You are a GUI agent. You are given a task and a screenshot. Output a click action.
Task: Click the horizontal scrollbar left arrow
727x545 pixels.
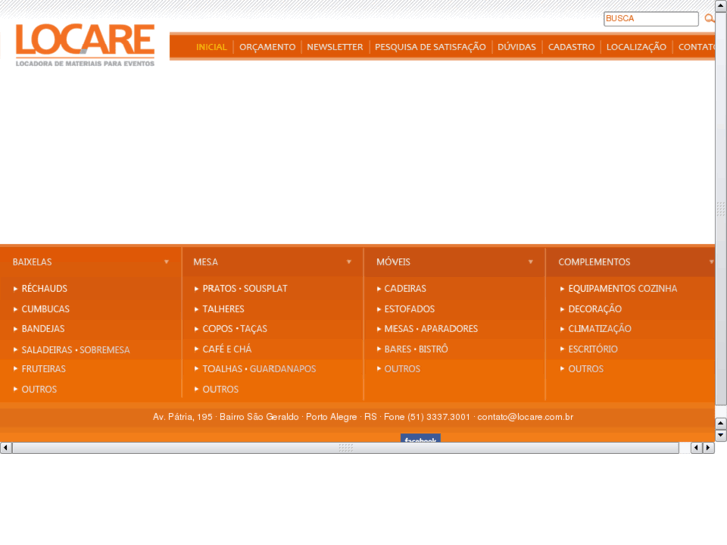tap(6, 448)
